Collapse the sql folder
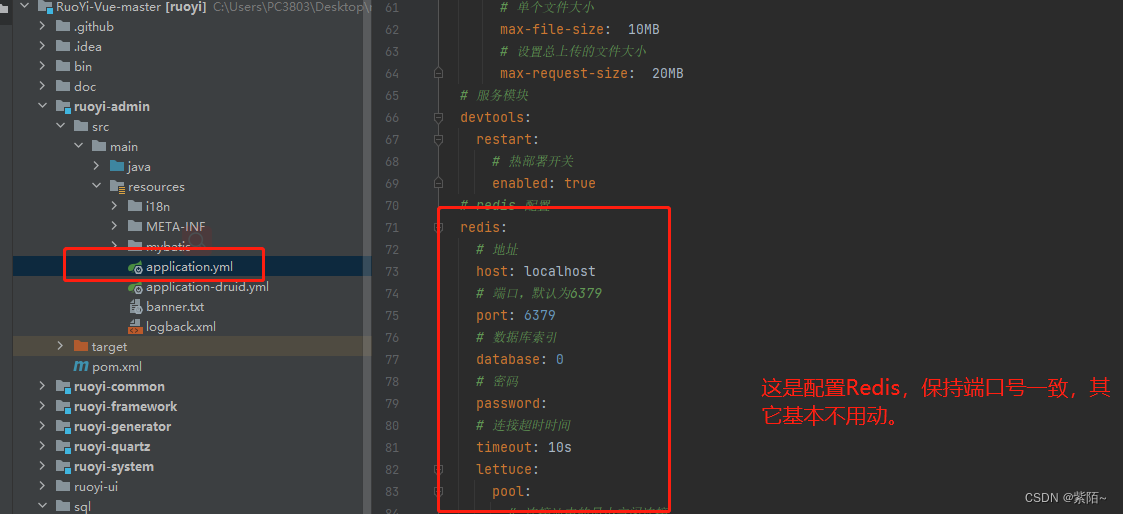The image size is (1123, 514). coord(44,507)
